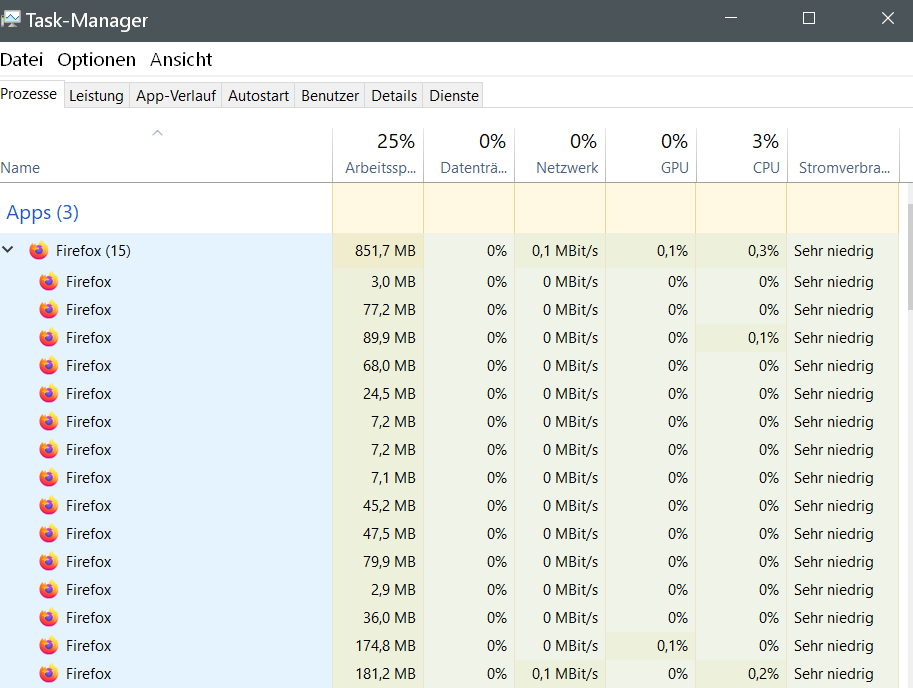Click the Task-Manager title bar icon

click(x=12, y=19)
